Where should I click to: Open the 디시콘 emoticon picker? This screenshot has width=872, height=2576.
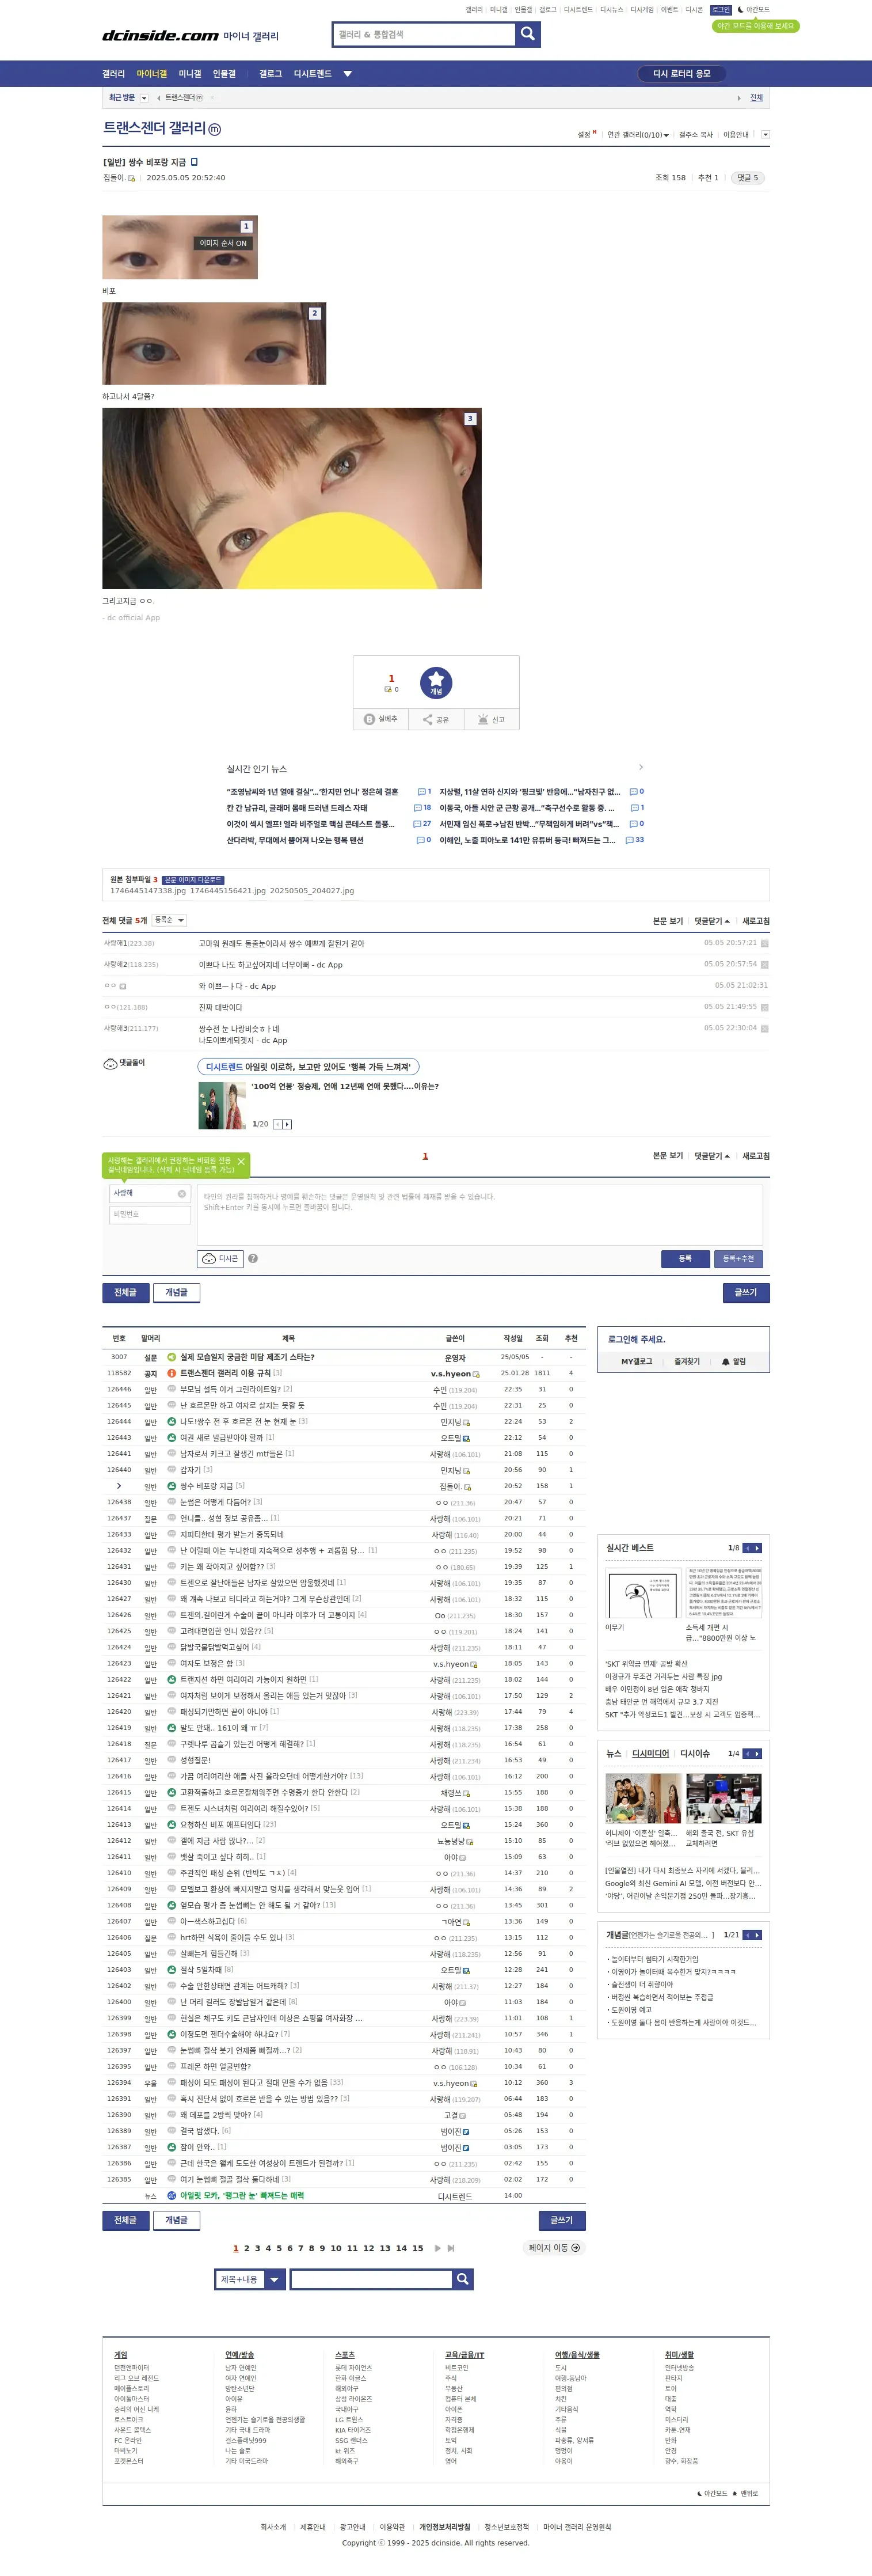221,1259
